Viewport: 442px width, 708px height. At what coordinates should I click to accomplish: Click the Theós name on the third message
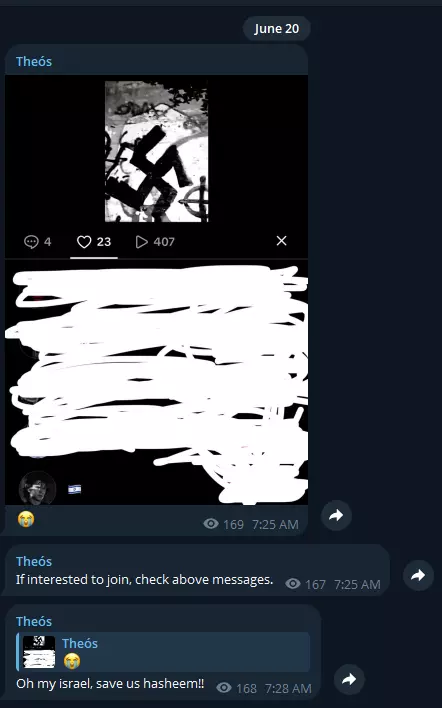tap(34, 621)
